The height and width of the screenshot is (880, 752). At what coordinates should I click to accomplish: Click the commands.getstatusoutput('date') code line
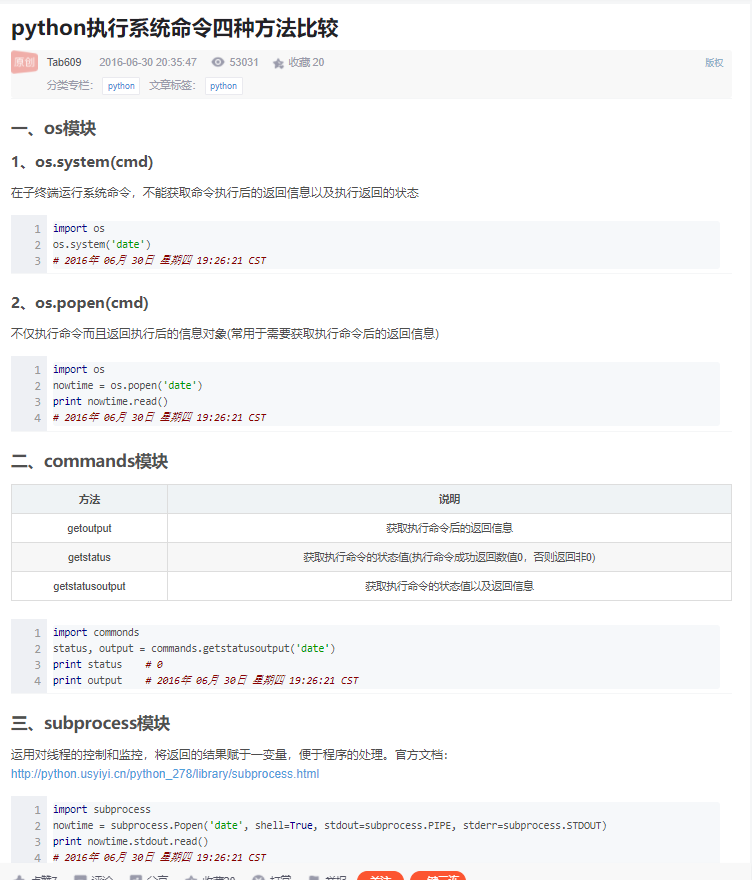pos(194,648)
